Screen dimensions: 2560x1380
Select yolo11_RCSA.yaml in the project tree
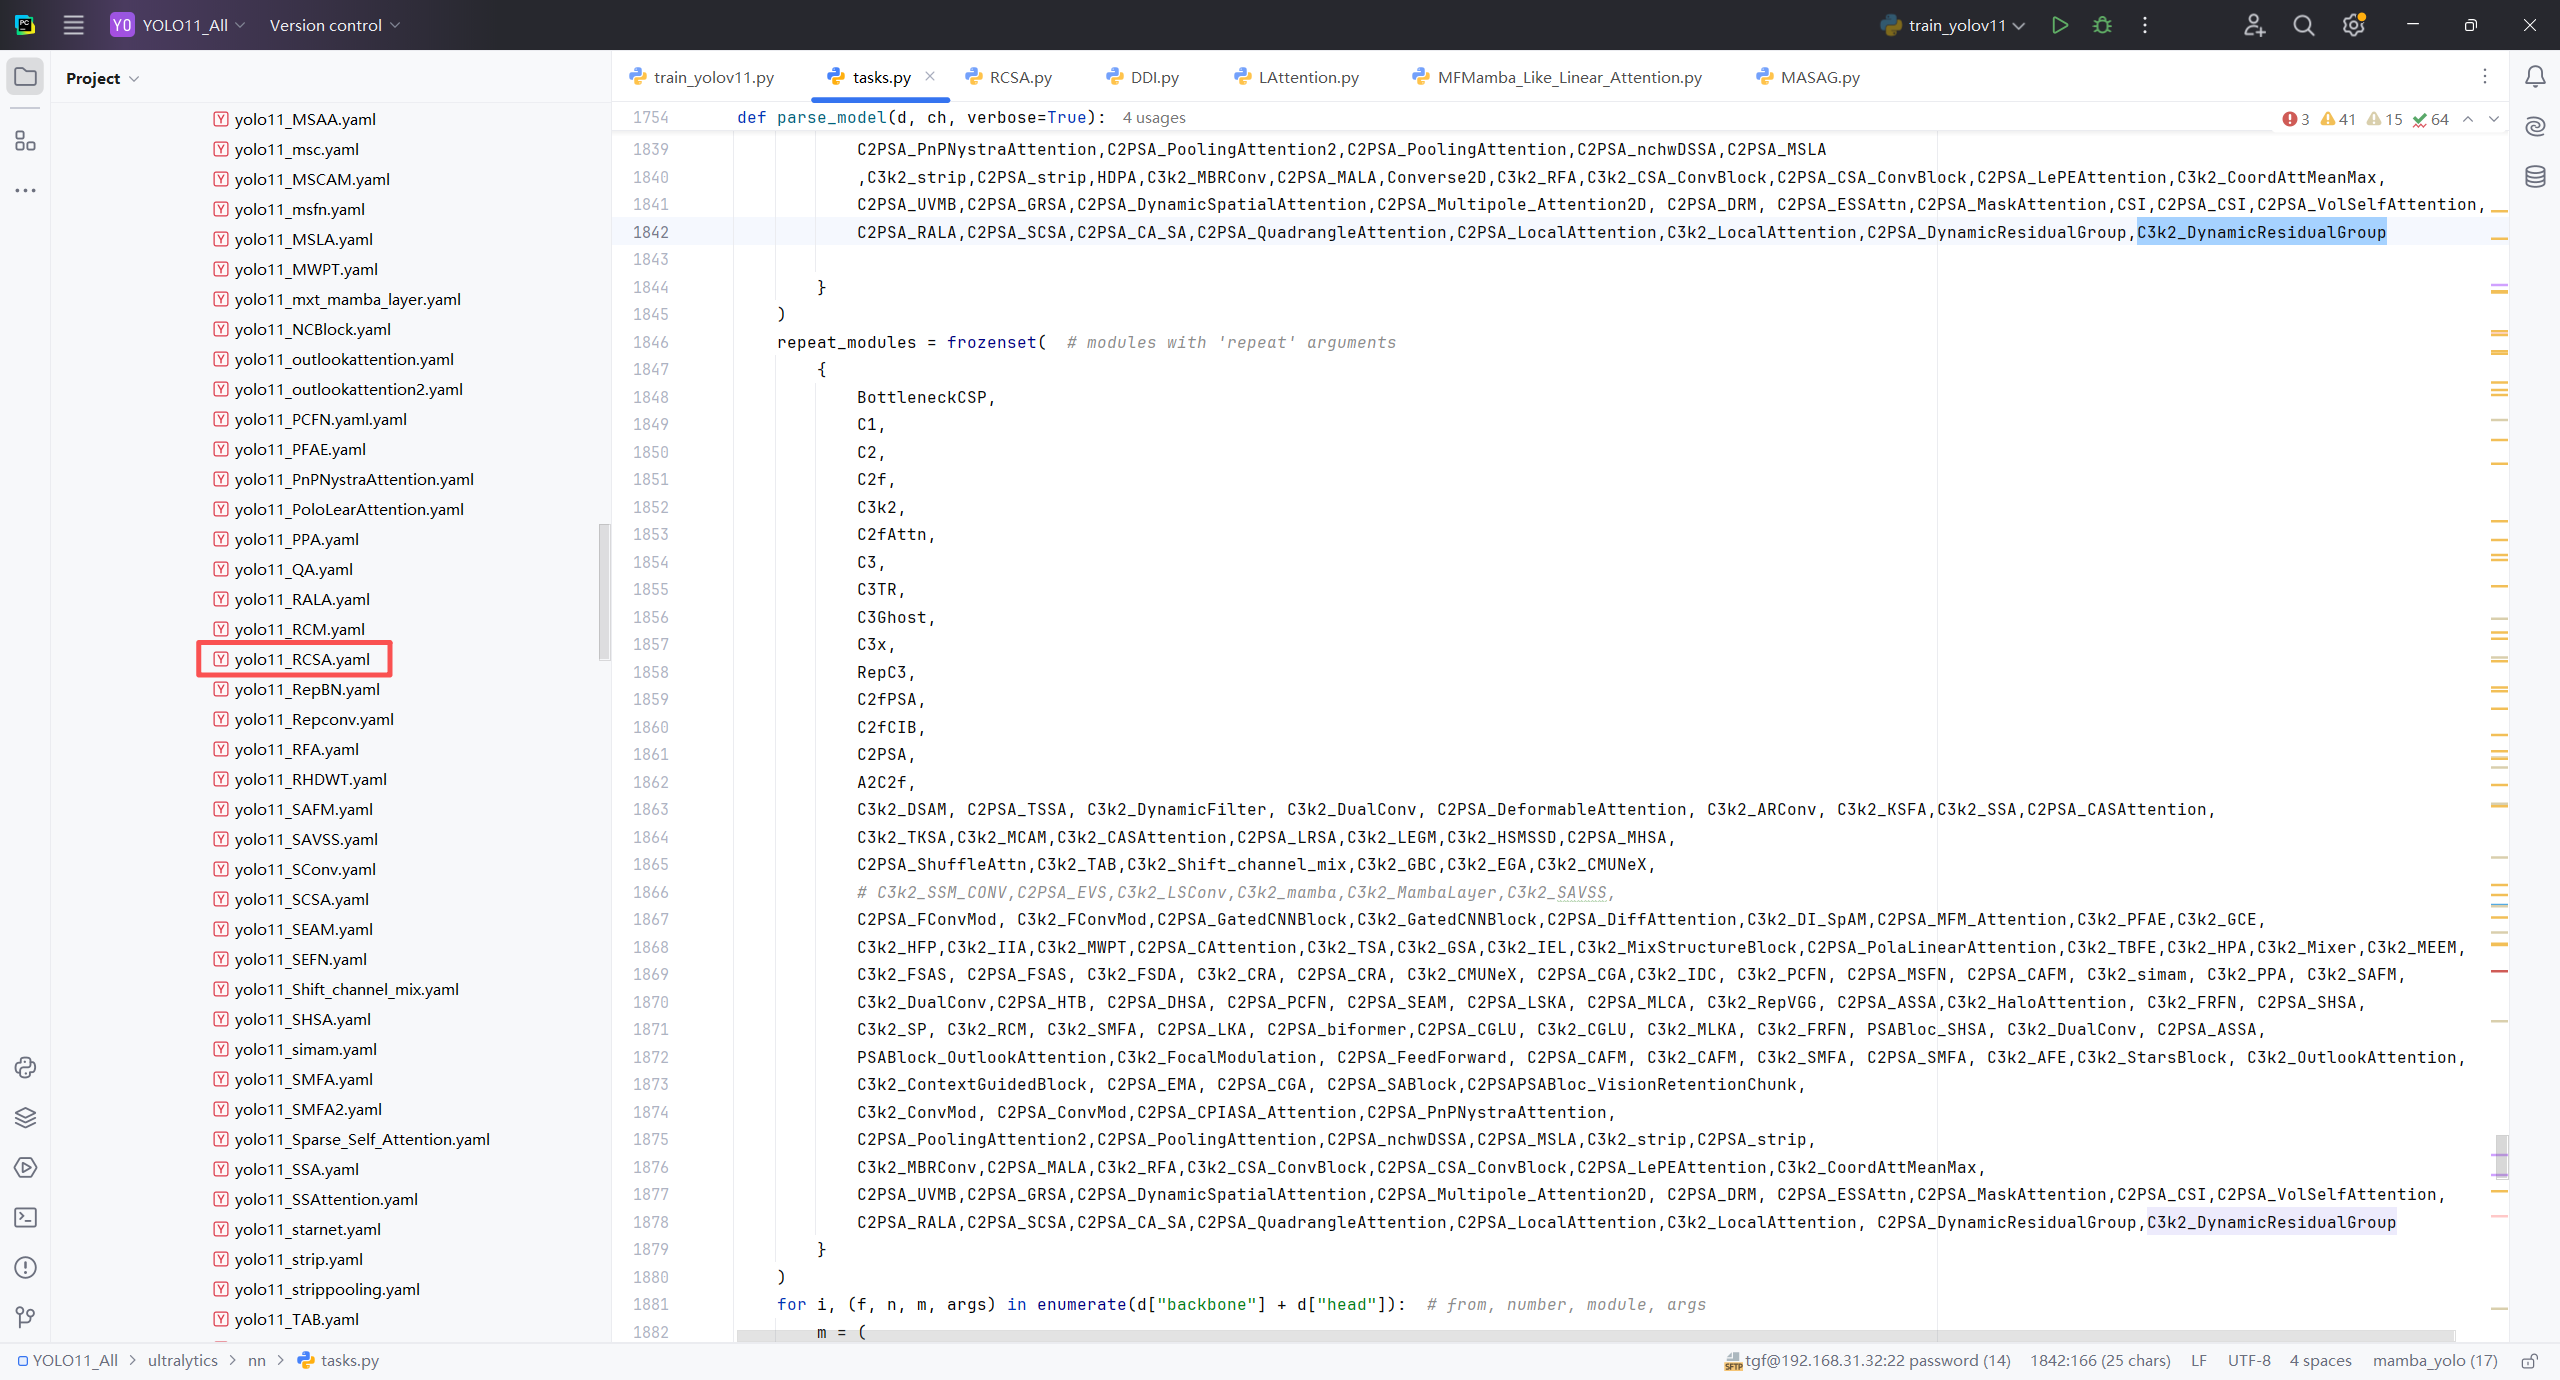[x=301, y=659]
